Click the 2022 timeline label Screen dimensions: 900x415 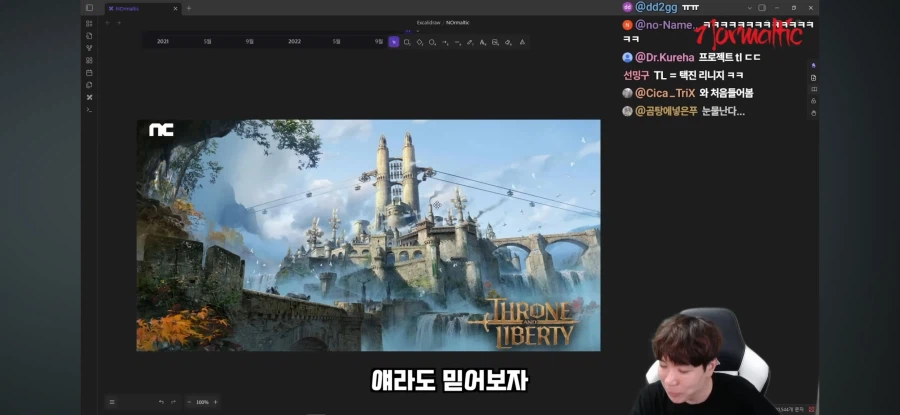click(294, 42)
